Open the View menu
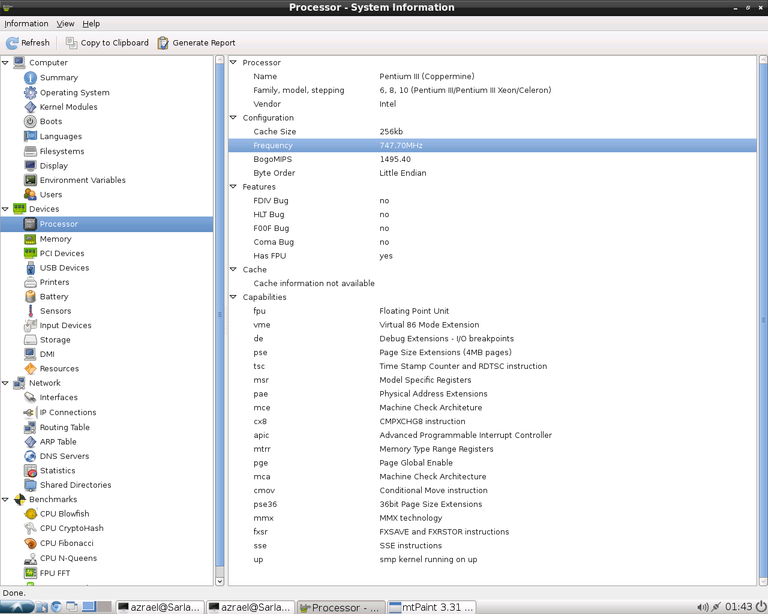Screen dimensions: 768x614 [65, 24]
